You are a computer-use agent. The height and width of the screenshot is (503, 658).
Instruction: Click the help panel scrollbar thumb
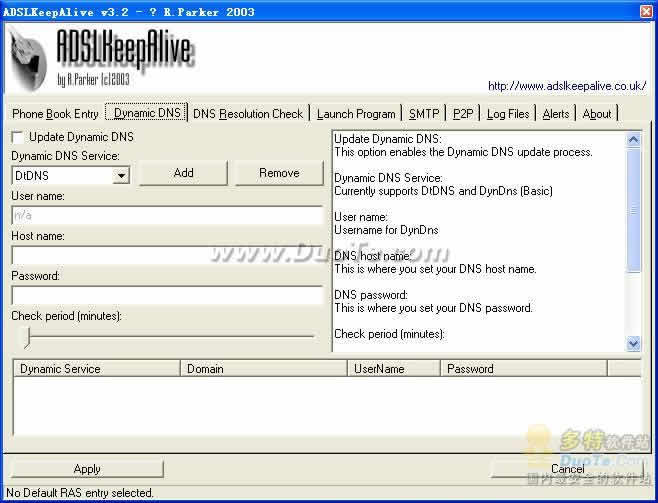click(633, 210)
